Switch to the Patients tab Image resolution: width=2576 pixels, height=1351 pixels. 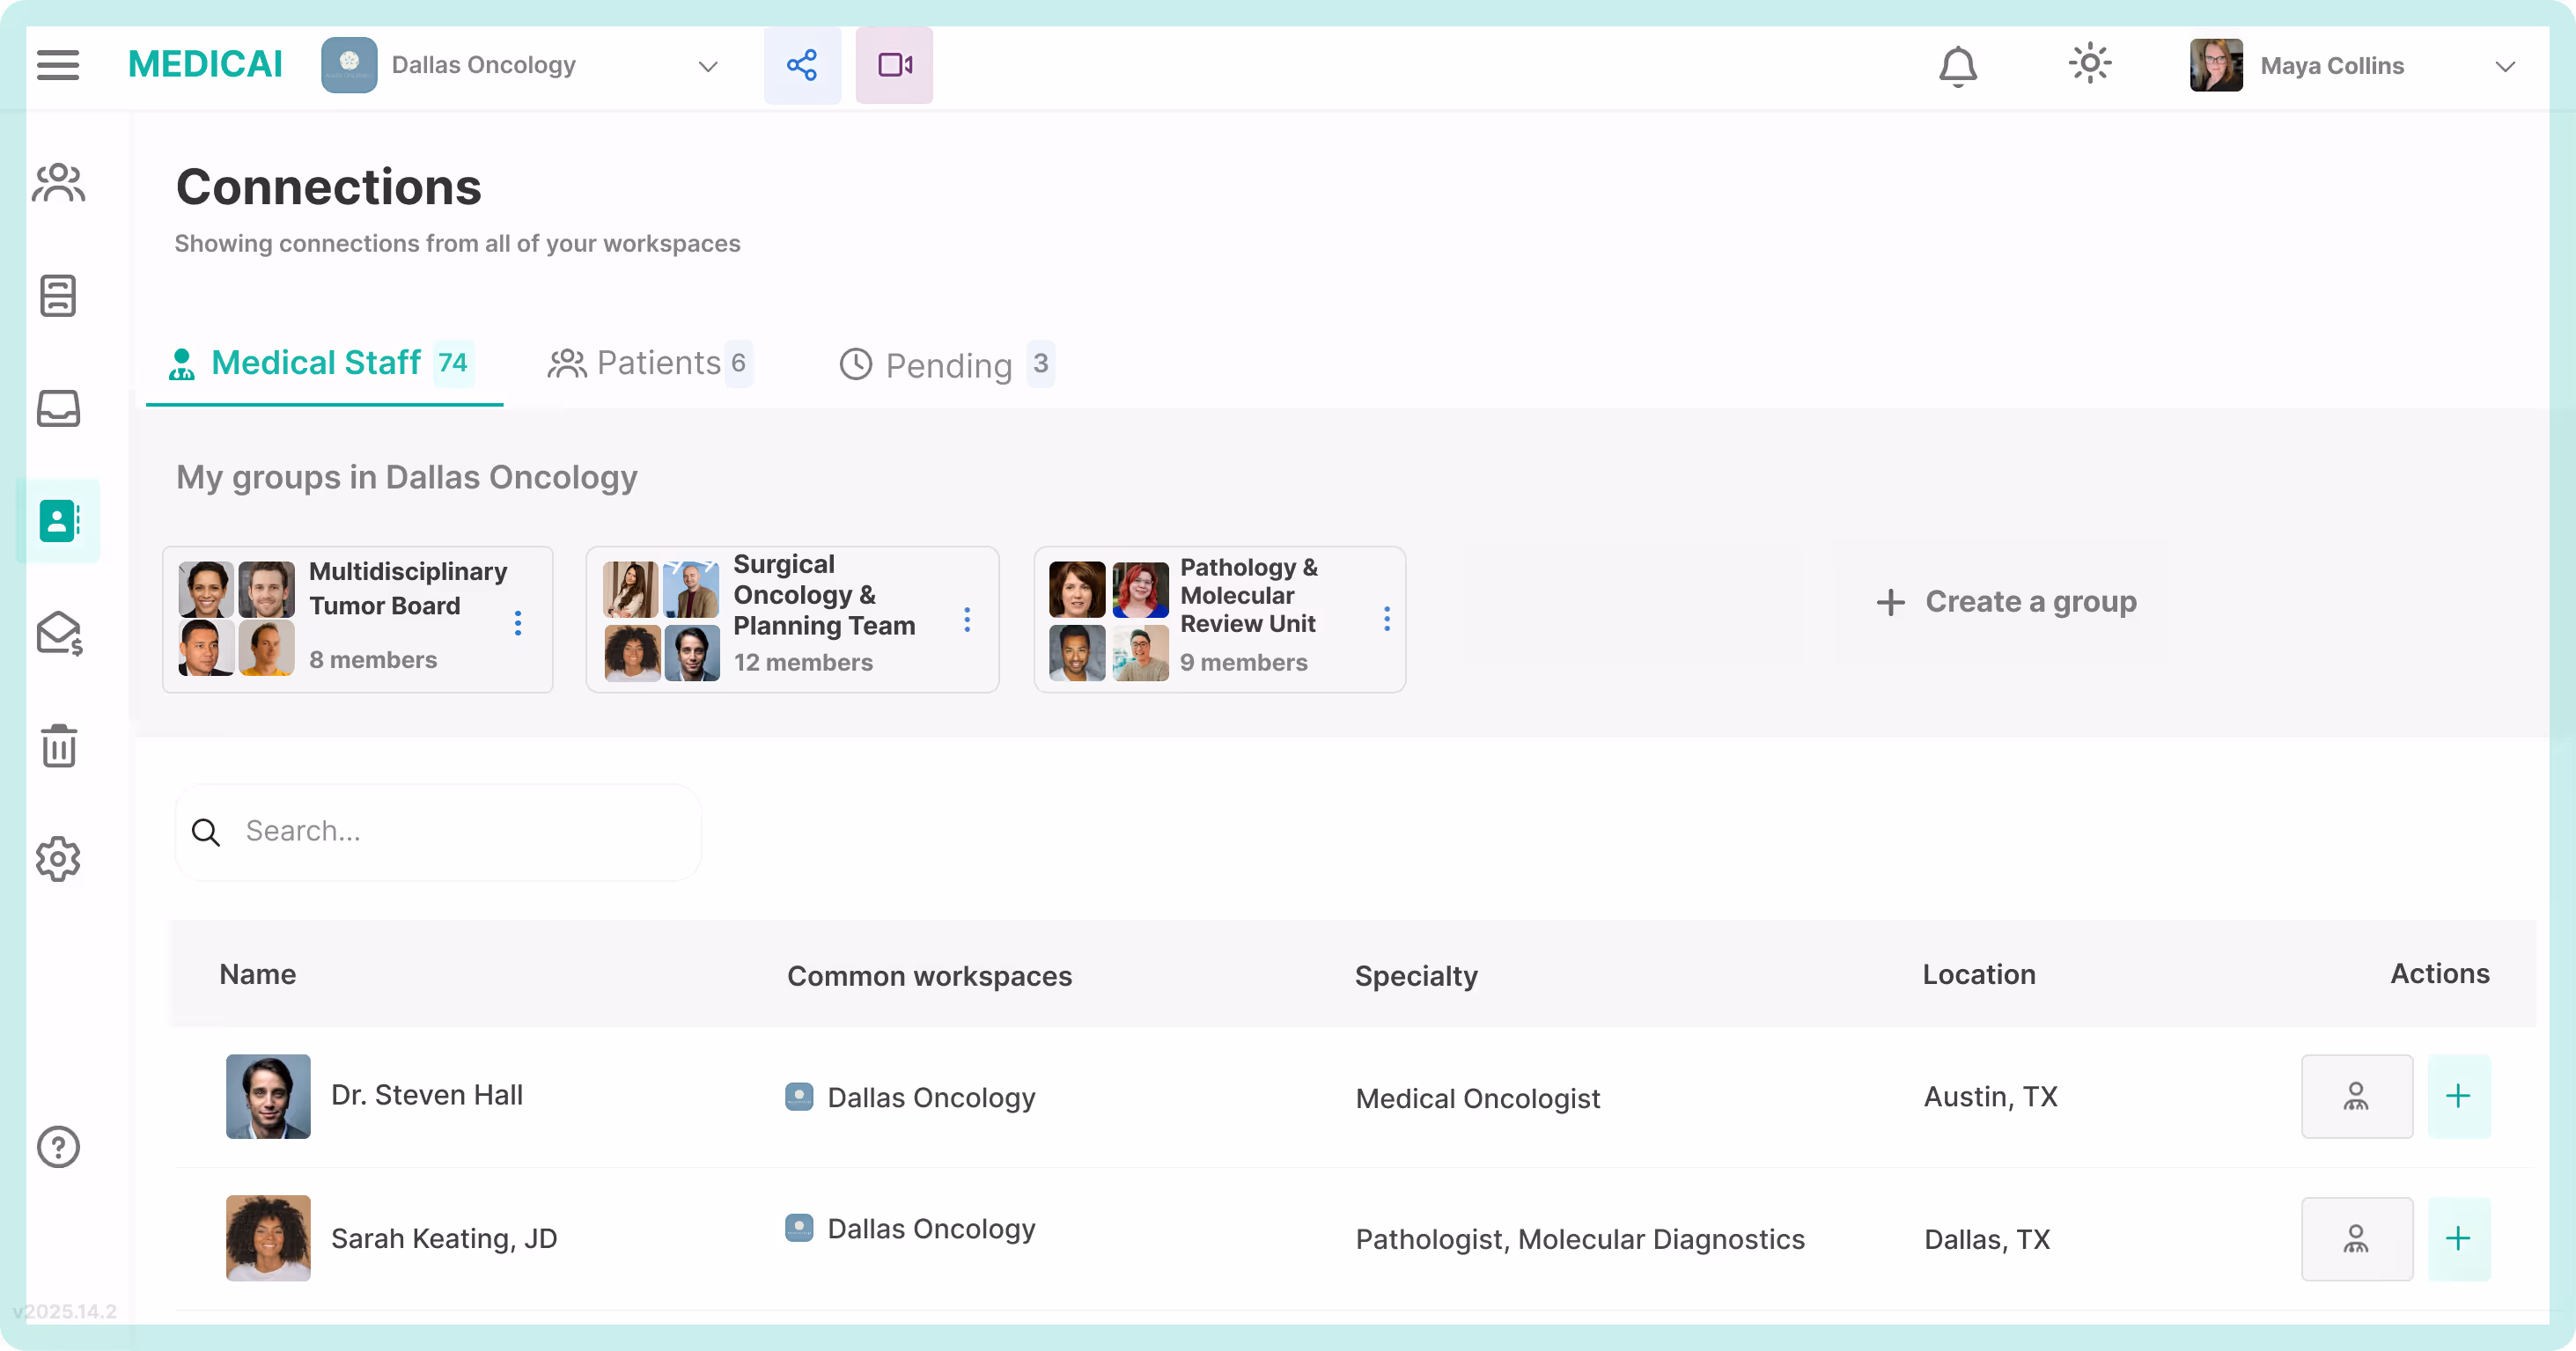(x=649, y=363)
